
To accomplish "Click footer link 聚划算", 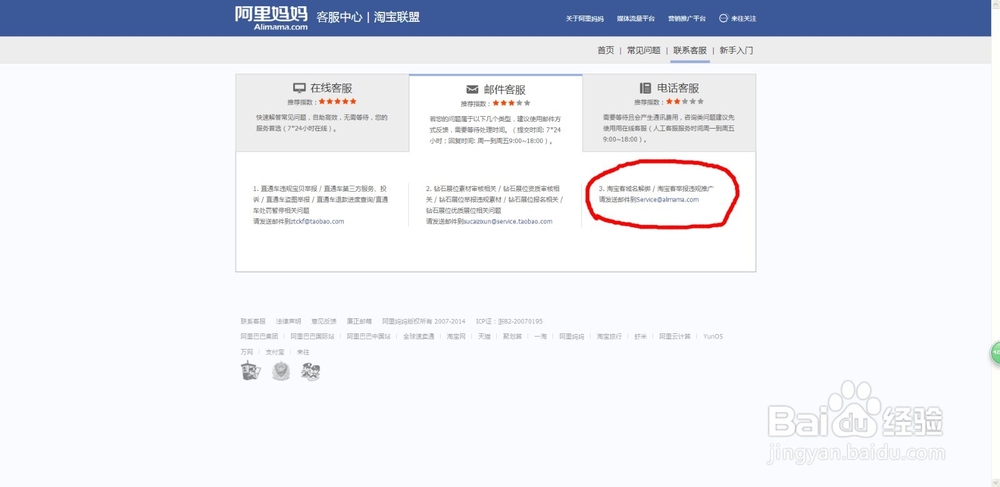I will (x=512, y=337).
